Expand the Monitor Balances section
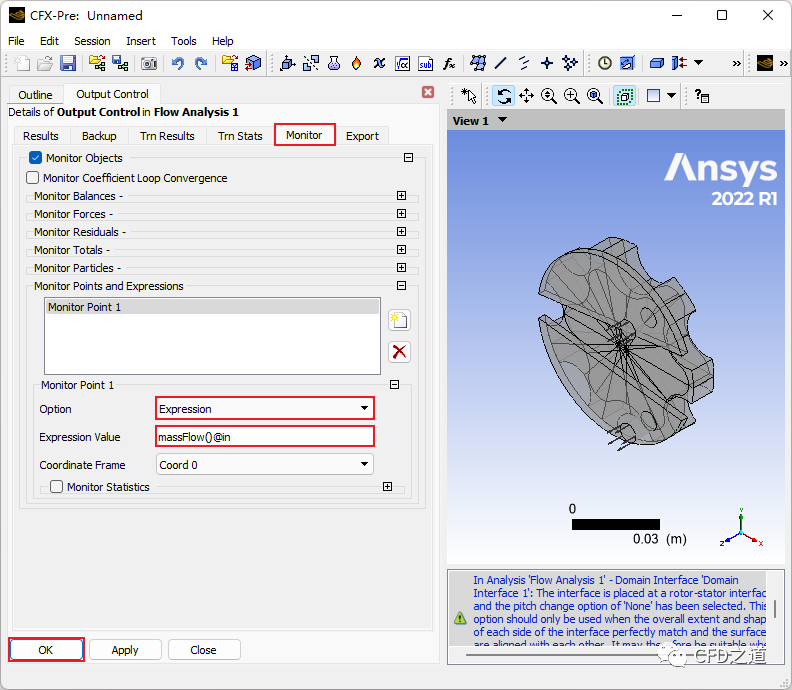 point(402,195)
